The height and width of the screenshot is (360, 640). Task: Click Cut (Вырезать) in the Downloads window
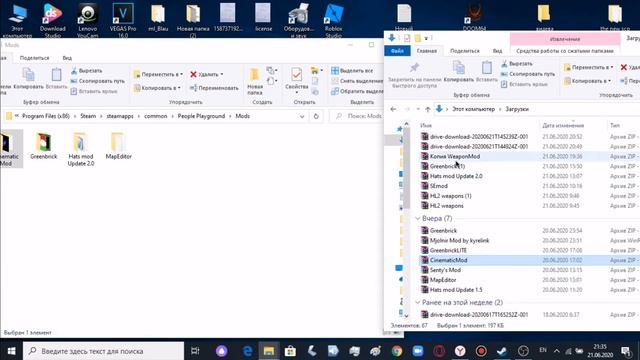coord(517,64)
